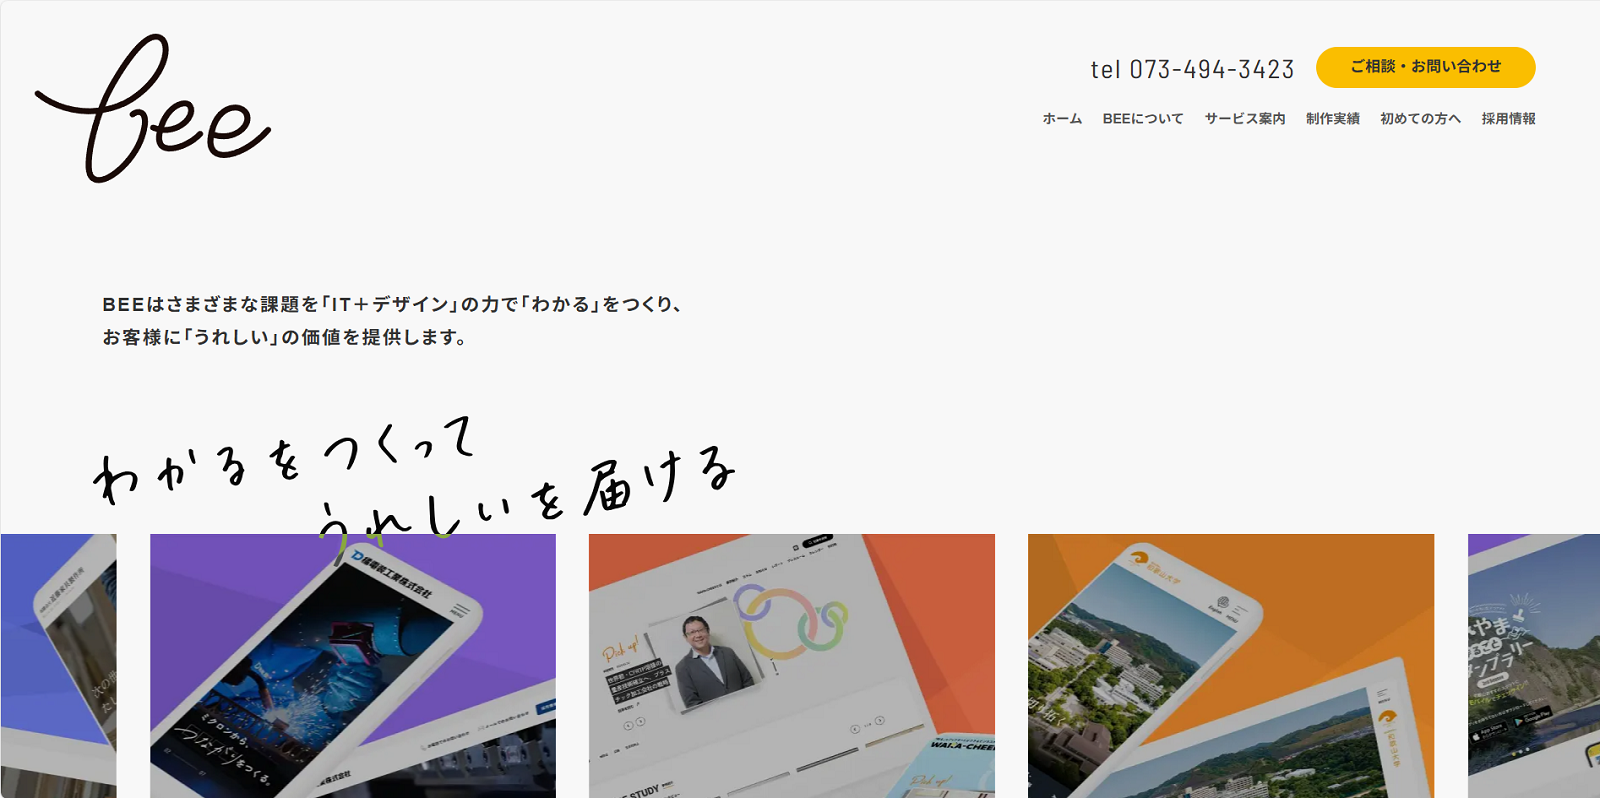Open 制作実績 from the navigation bar

point(1332,119)
